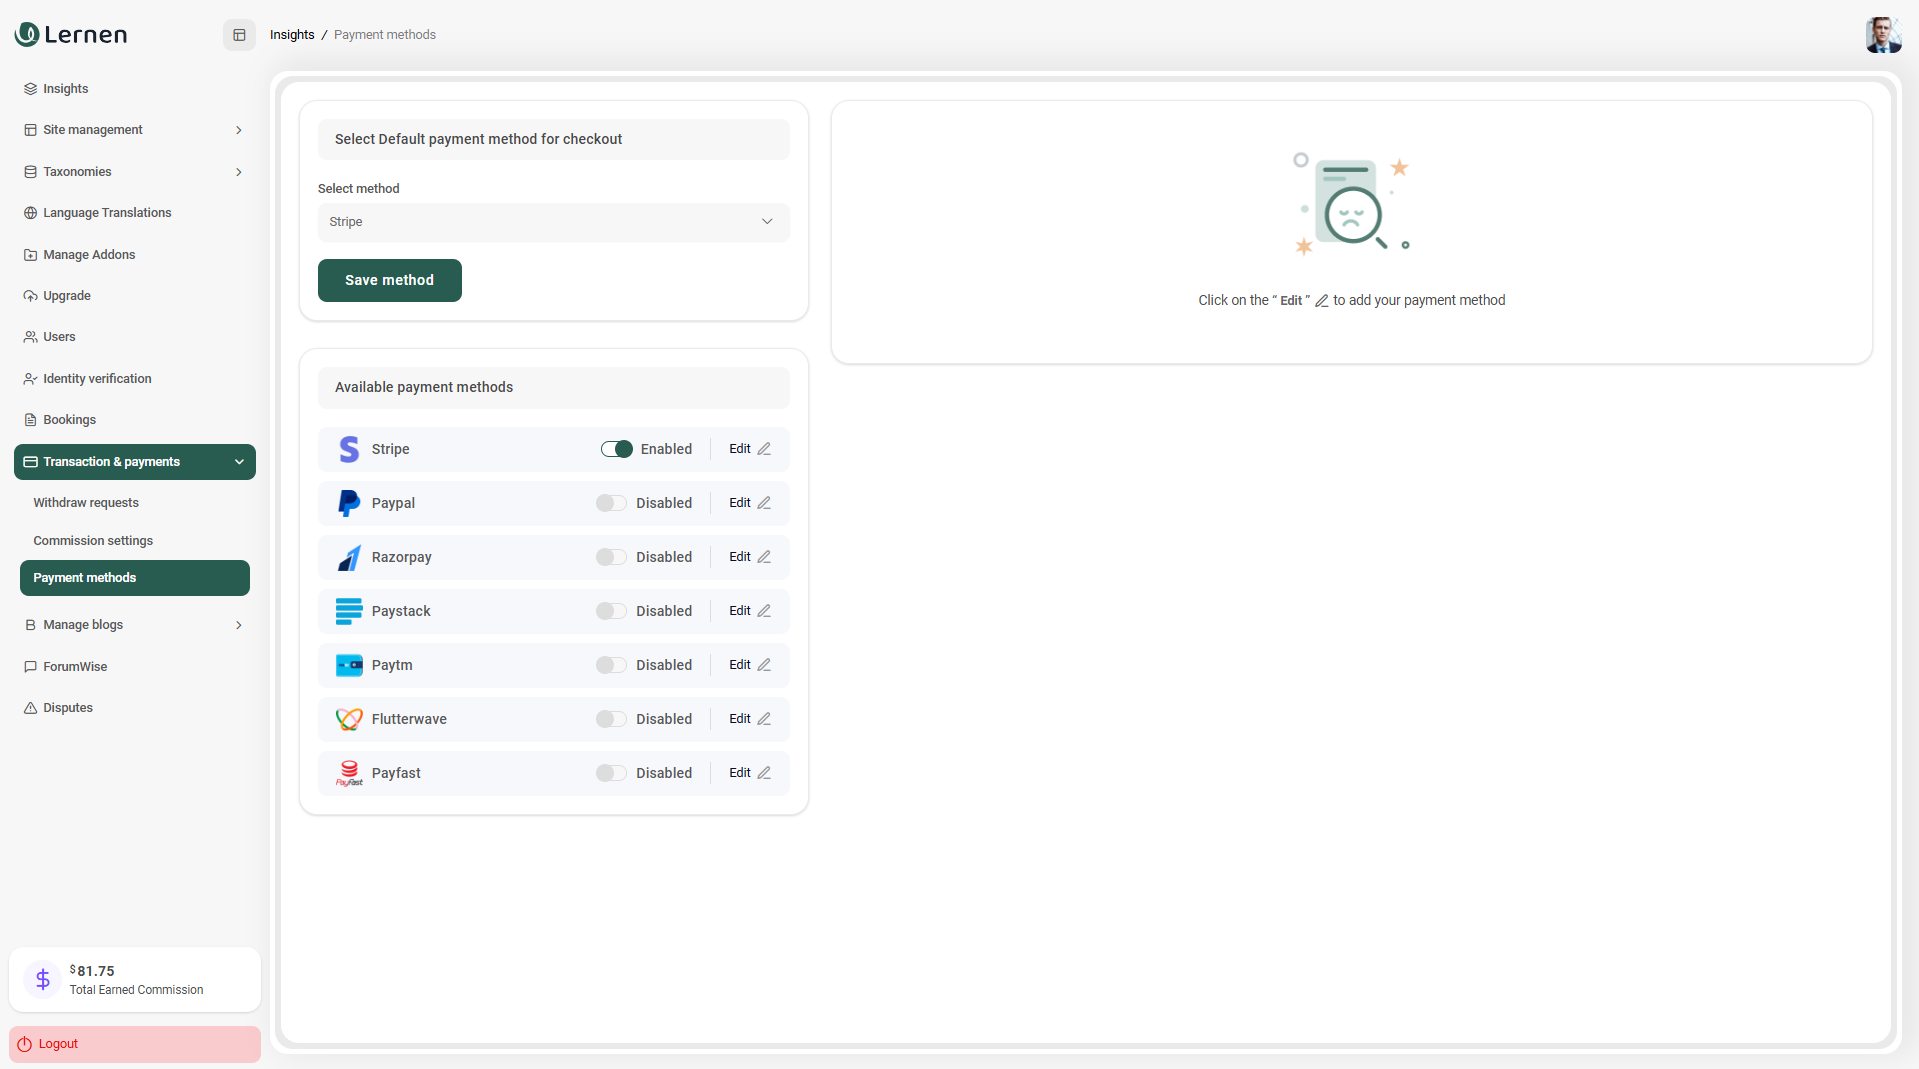
Task: Open the Select method dropdown
Action: pos(553,222)
